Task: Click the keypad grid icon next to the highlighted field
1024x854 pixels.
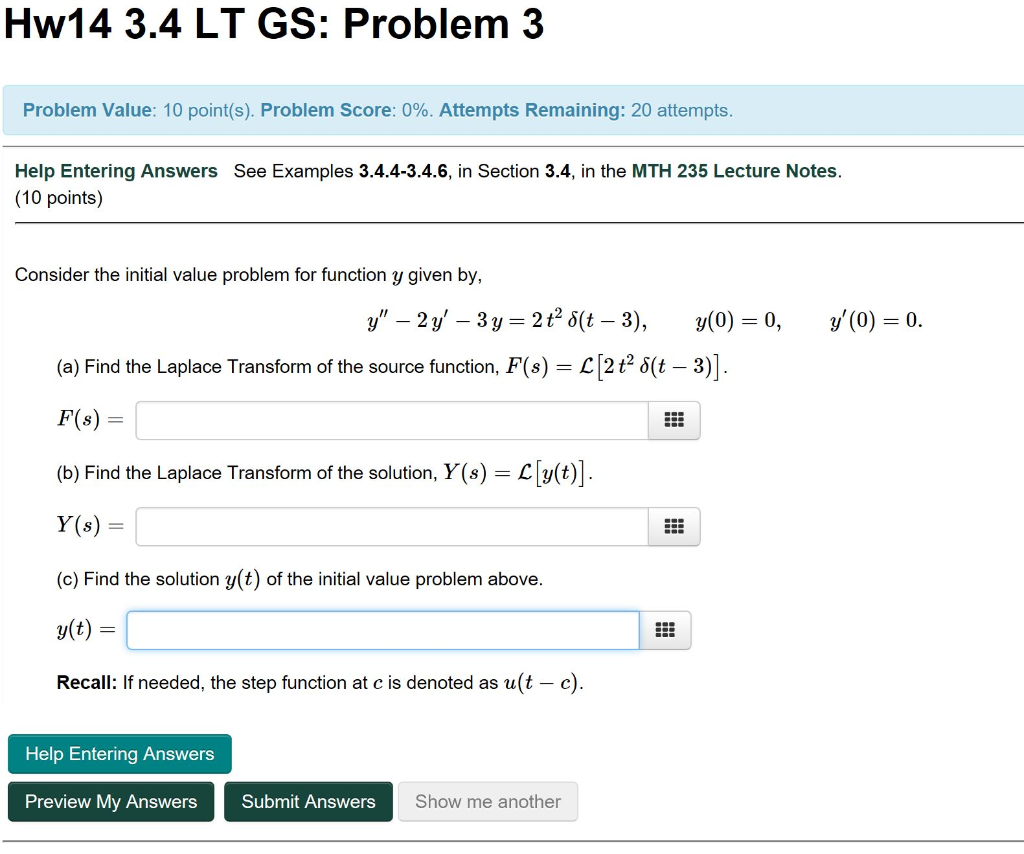Action: pyautogui.click(x=666, y=630)
